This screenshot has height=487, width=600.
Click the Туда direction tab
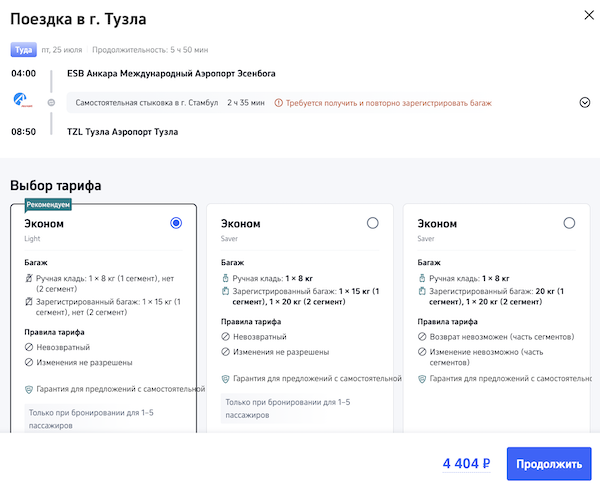point(23,49)
